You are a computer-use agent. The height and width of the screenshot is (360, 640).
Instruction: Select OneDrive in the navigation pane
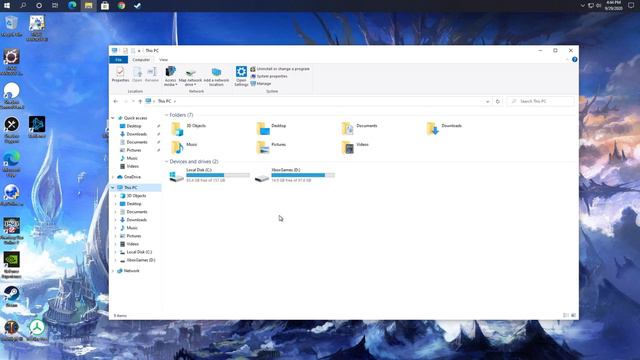(x=132, y=177)
